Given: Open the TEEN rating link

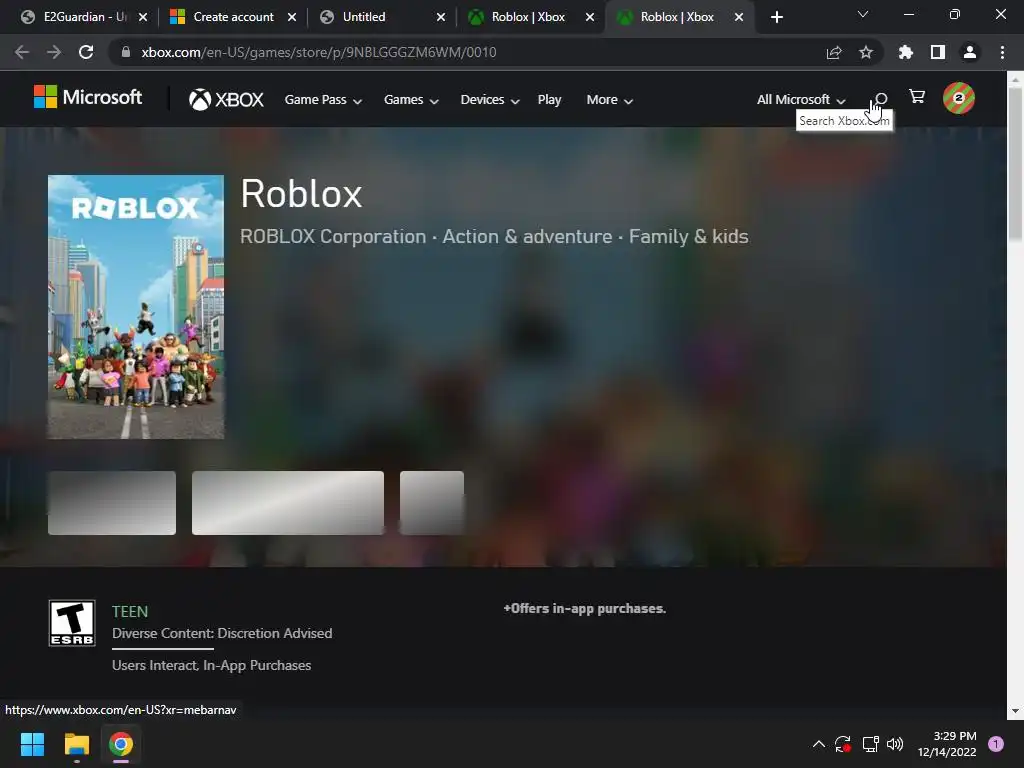Looking at the screenshot, I should pos(130,611).
